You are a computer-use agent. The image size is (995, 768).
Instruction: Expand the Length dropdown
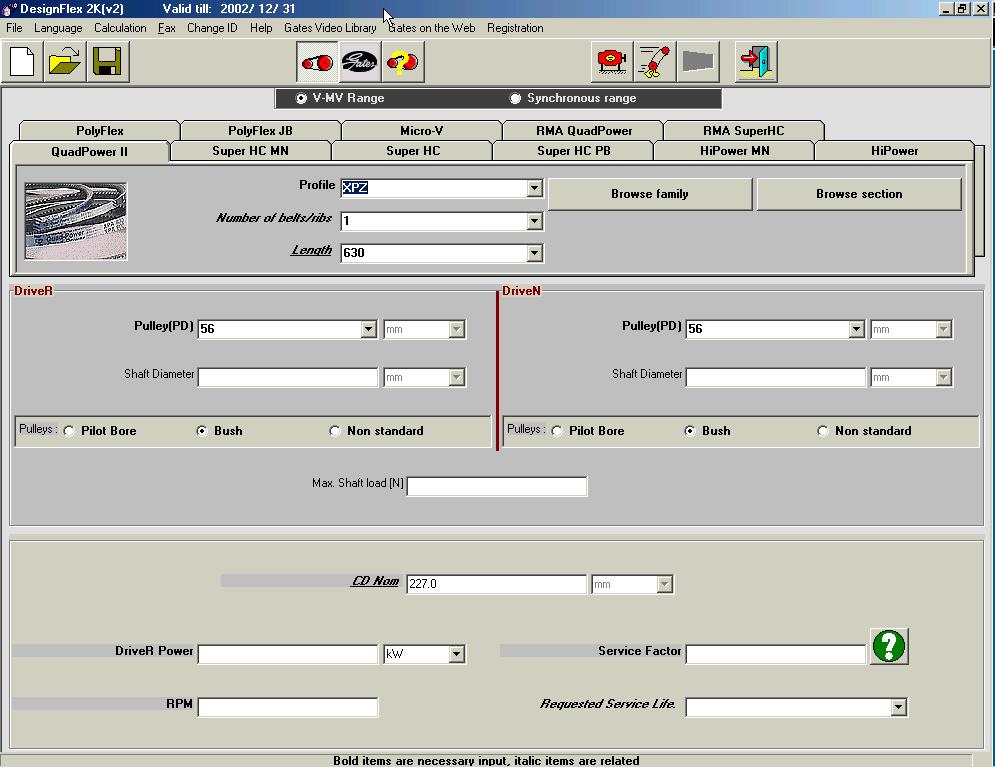[x=534, y=253]
